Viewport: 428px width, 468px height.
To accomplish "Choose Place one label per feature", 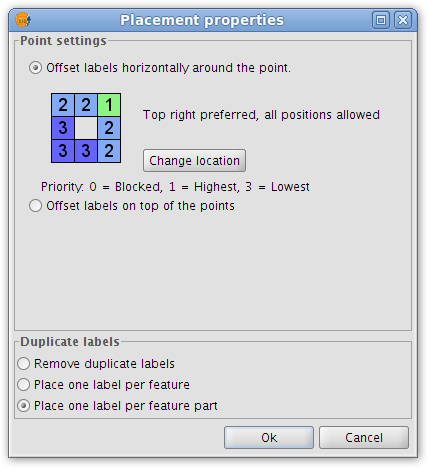I will pyautogui.click(x=24, y=385).
